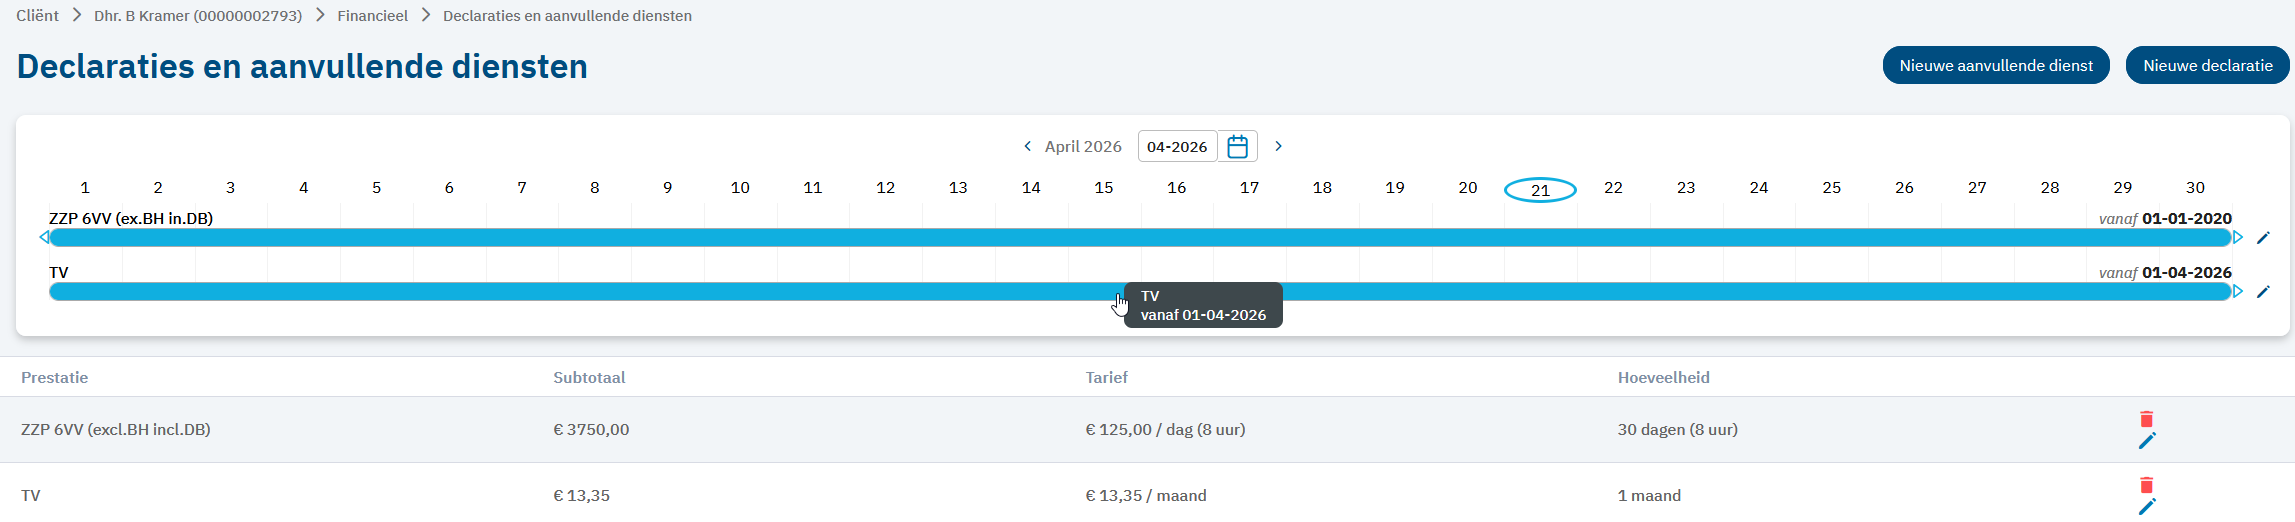Viewport: 2295px width, 522px height.
Task: Edit the TV prestatie row
Action: point(2146,507)
